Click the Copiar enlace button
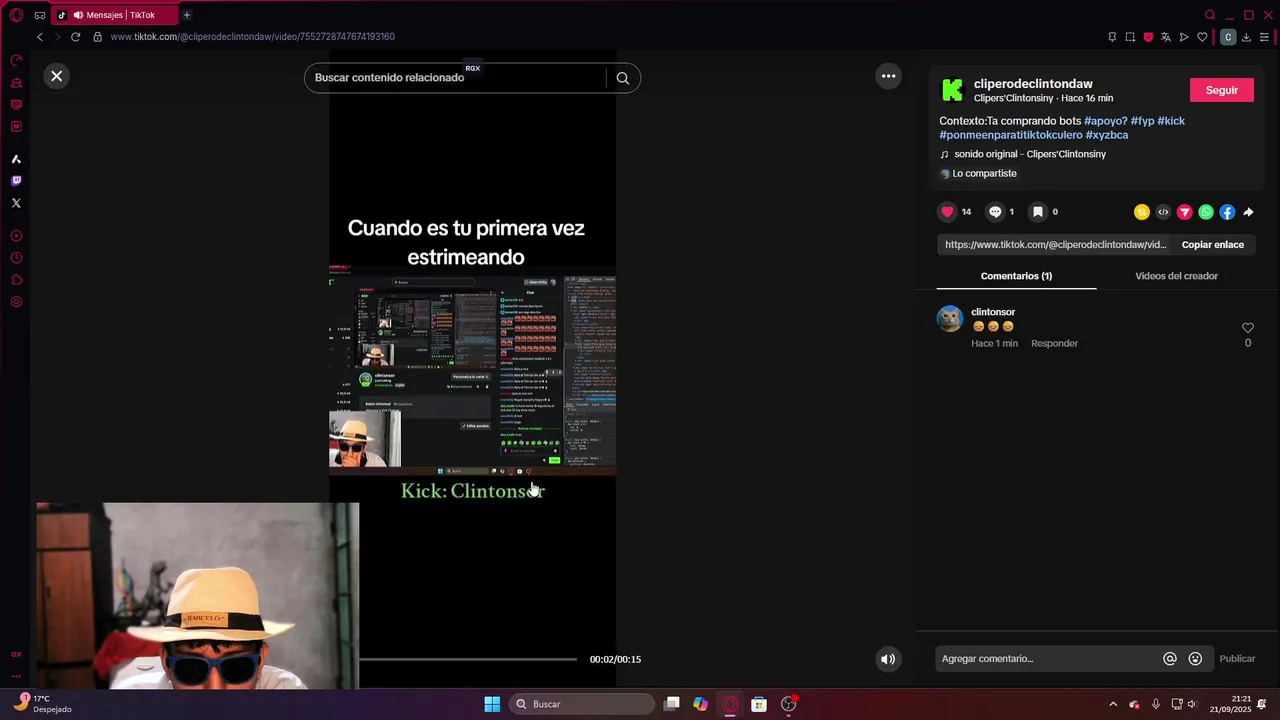This screenshot has height=720, width=1280. (x=1213, y=245)
